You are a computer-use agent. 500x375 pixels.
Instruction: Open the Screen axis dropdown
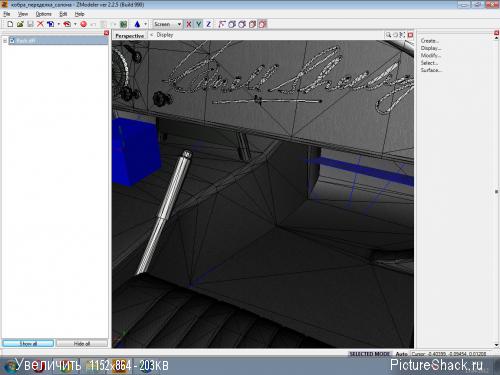coord(167,24)
